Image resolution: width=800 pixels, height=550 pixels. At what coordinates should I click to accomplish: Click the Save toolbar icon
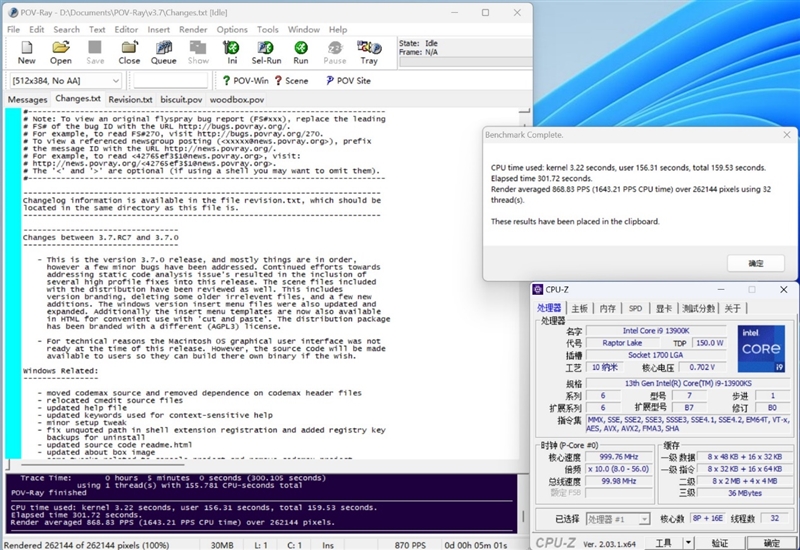pyautogui.click(x=95, y=53)
